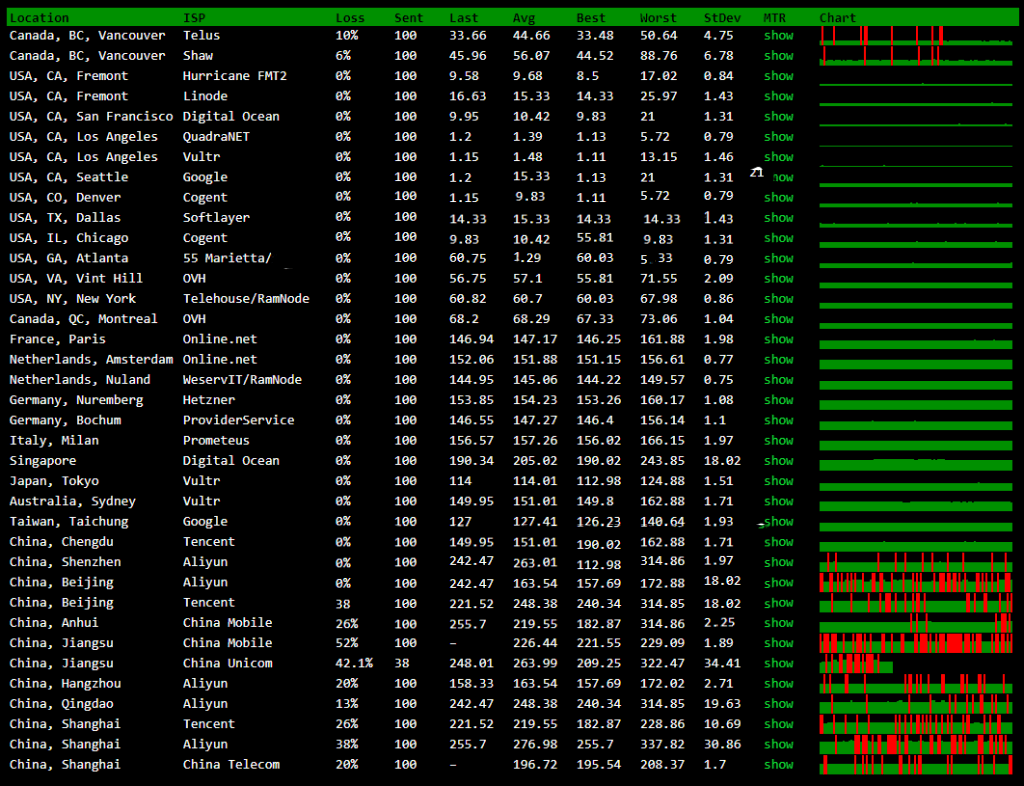Click the Chart column header

[837, 18]
